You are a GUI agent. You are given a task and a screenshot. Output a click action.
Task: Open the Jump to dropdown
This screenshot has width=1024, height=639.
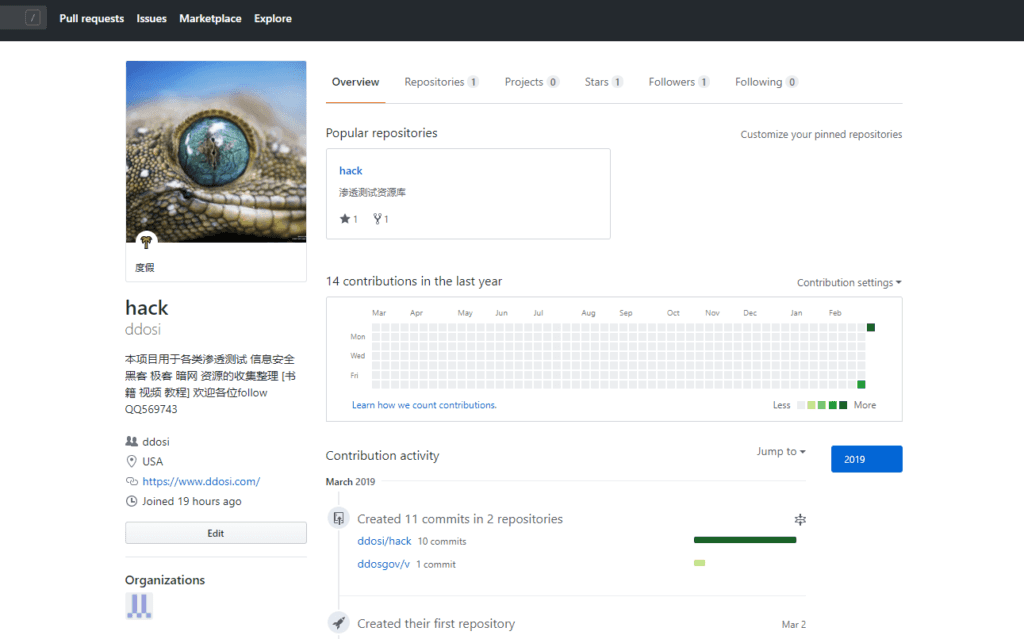click(780, 452)
